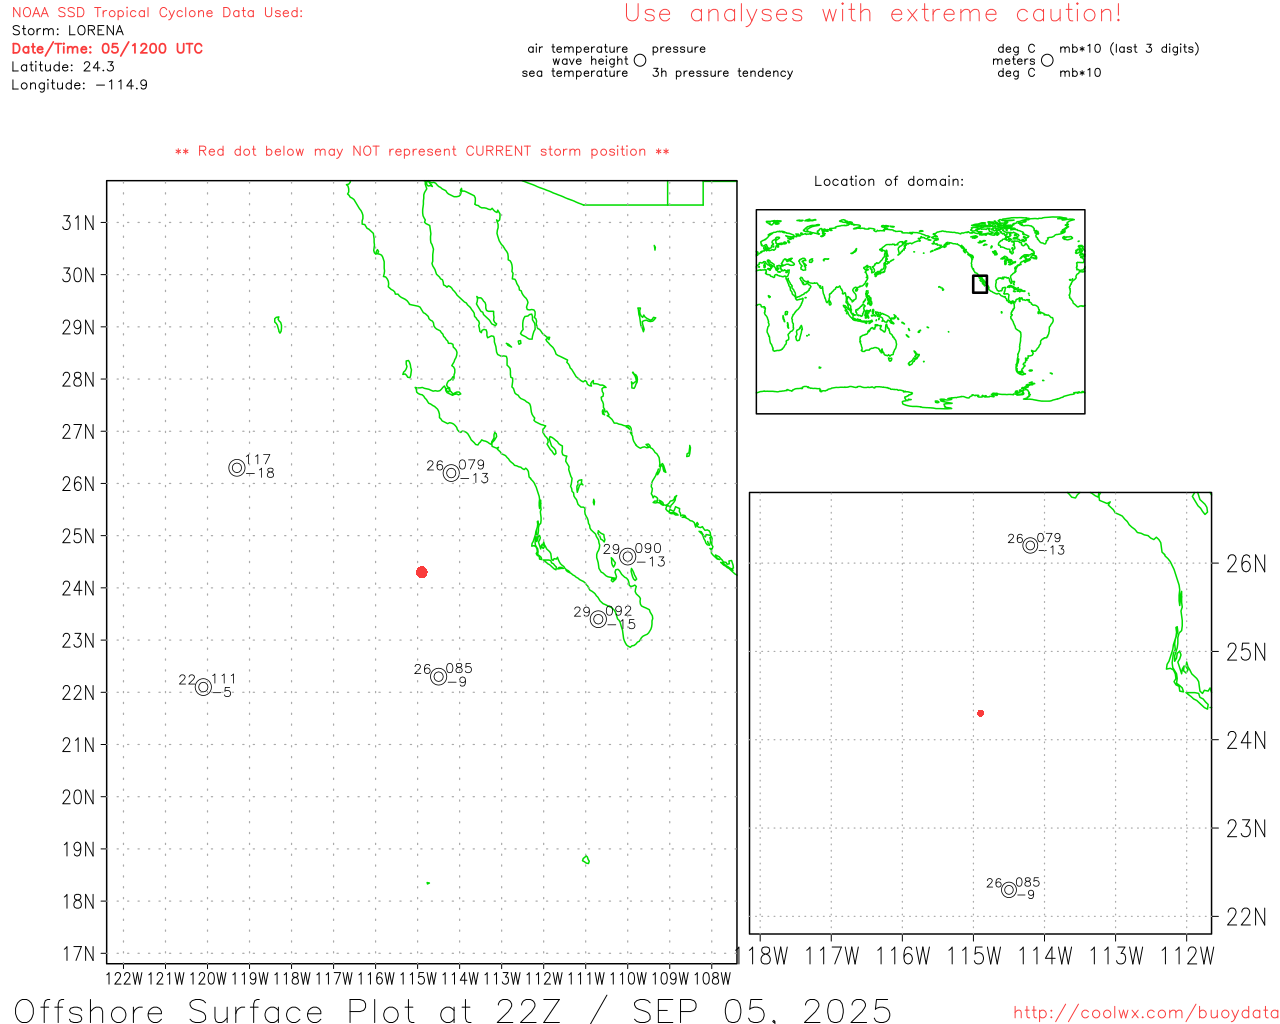Screen dimensions: 1280x1024
Task: Click the deg C mb*10 legend circle
Action: tap(1047, 60)
